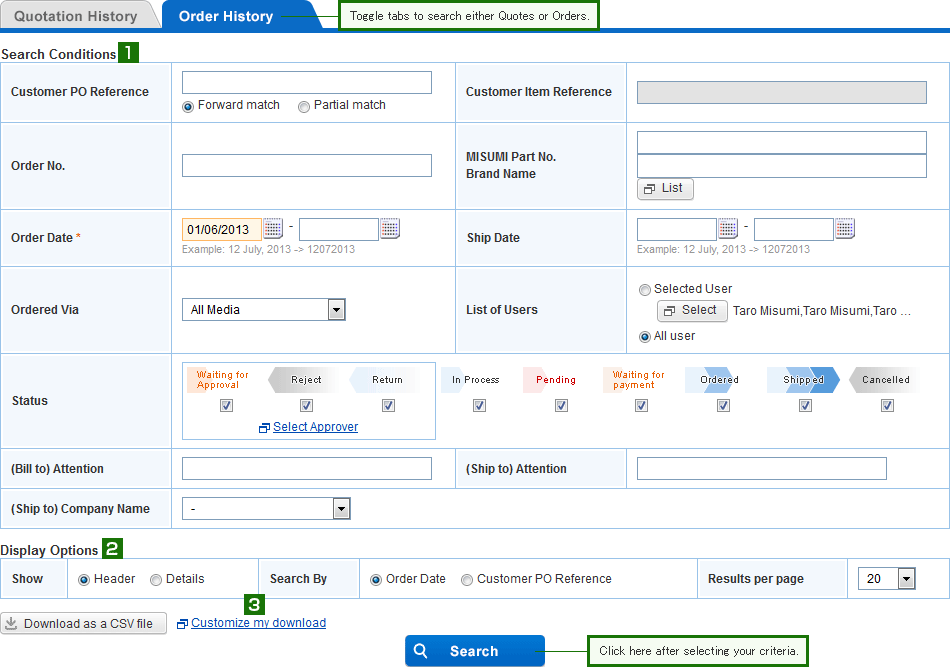The image size is (950, 670).
Task: Uncheck the Pending status checkbox
Action: (x=561, y=406)
